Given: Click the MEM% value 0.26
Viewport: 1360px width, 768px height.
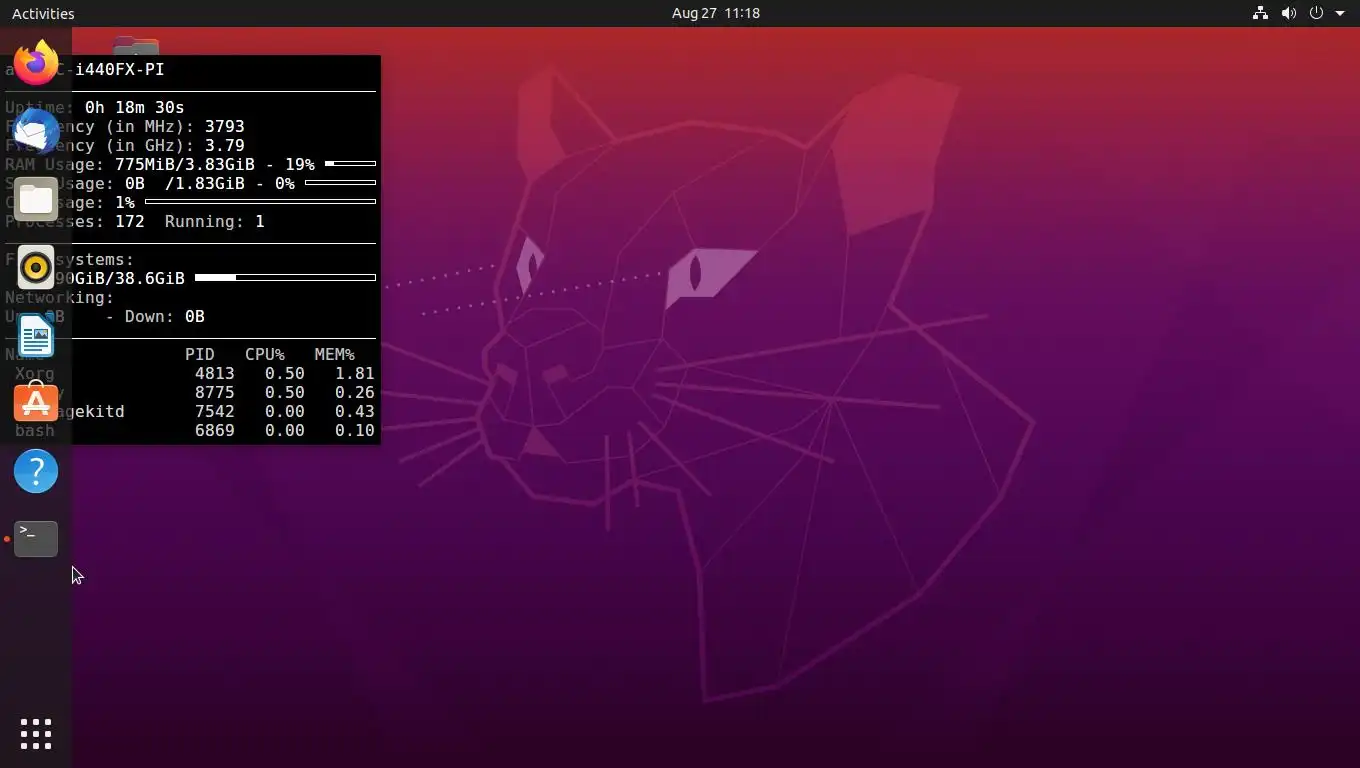Looking at the screenshot, I should point(355,392).
